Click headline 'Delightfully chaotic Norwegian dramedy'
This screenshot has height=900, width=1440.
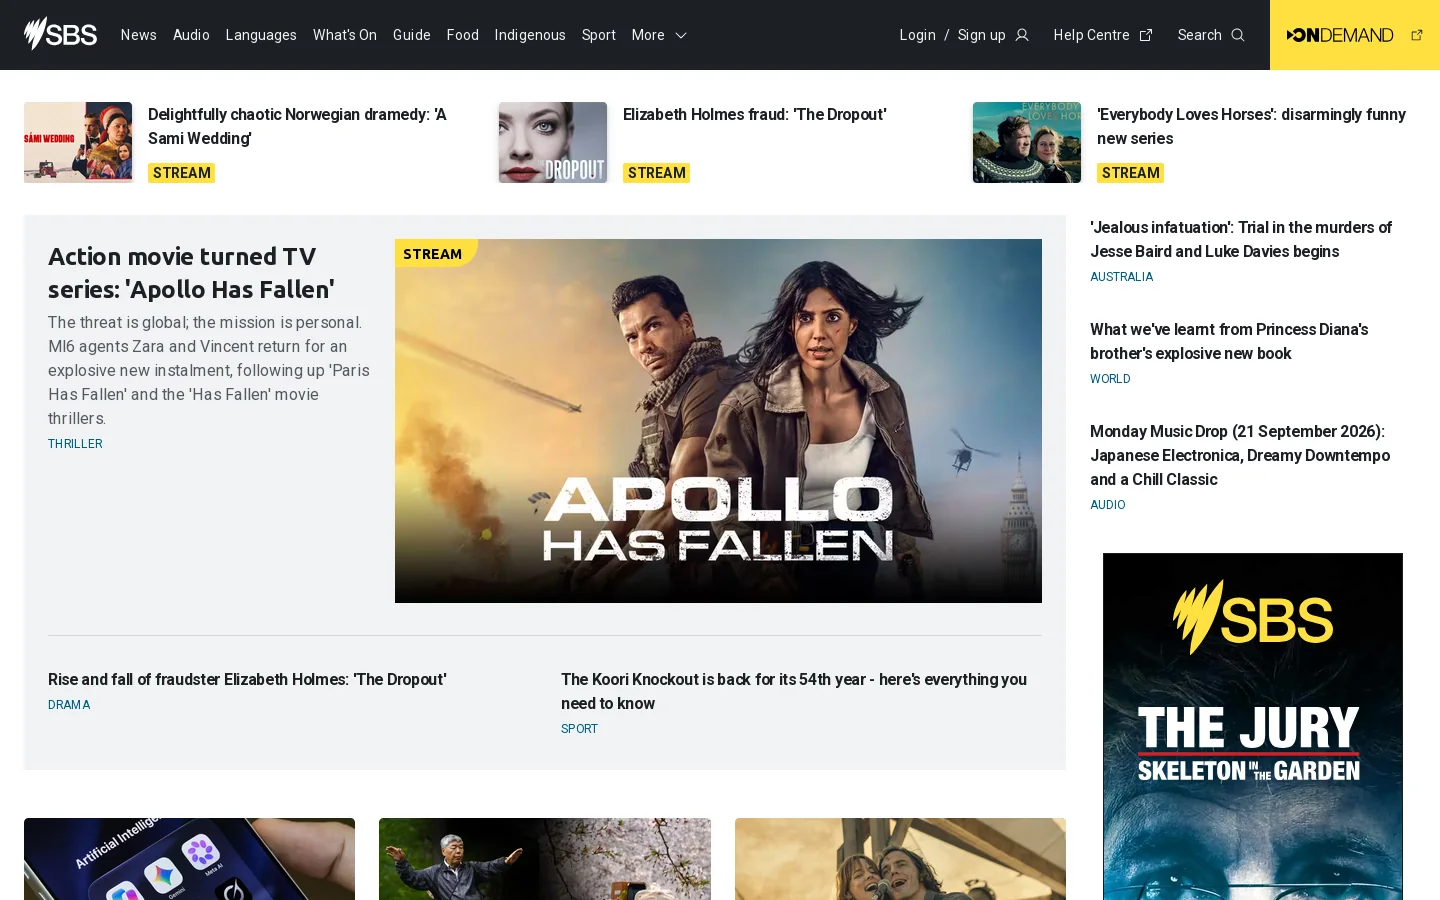[x=297, y=126]
